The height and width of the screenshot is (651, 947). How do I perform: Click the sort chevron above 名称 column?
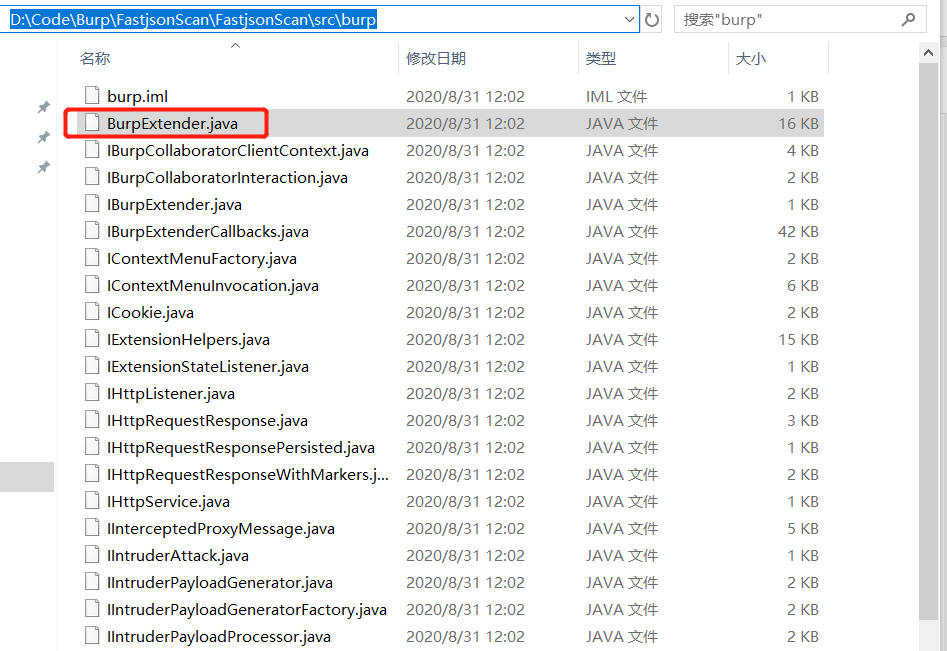pos(235,44)
